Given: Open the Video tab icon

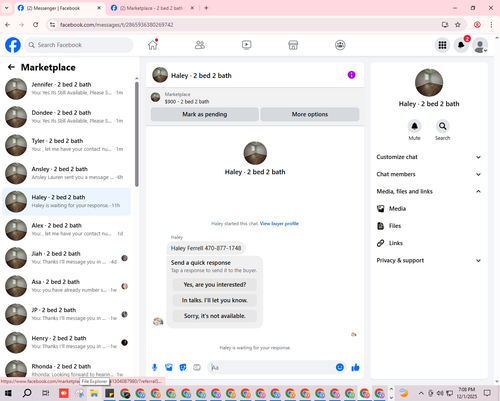Looking at the screenshot, I should pyautogui.click(x=247, y=45).
